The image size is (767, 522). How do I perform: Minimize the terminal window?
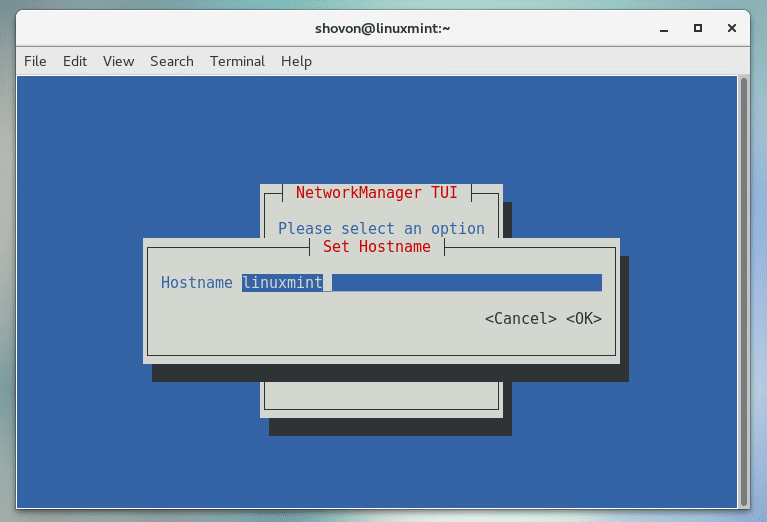pyautogui.click(x=664, y=29)
